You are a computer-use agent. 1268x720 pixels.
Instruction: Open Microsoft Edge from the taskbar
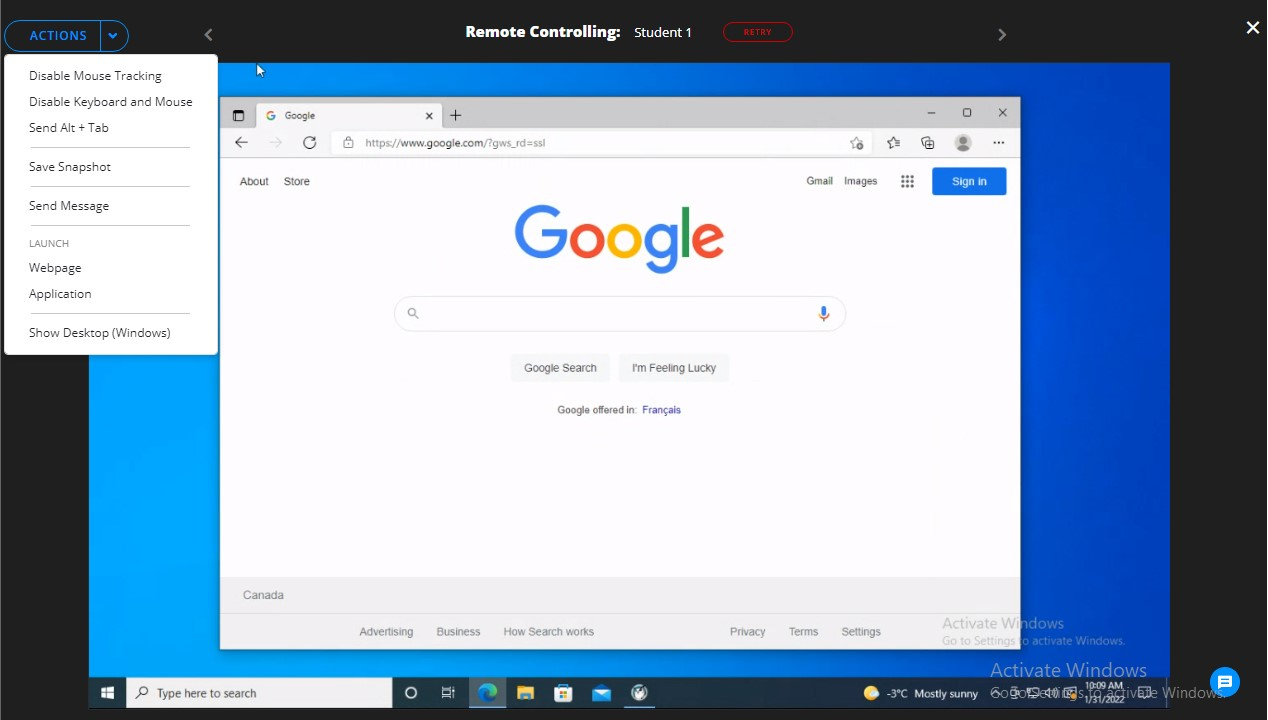click(x=487, y=693)
